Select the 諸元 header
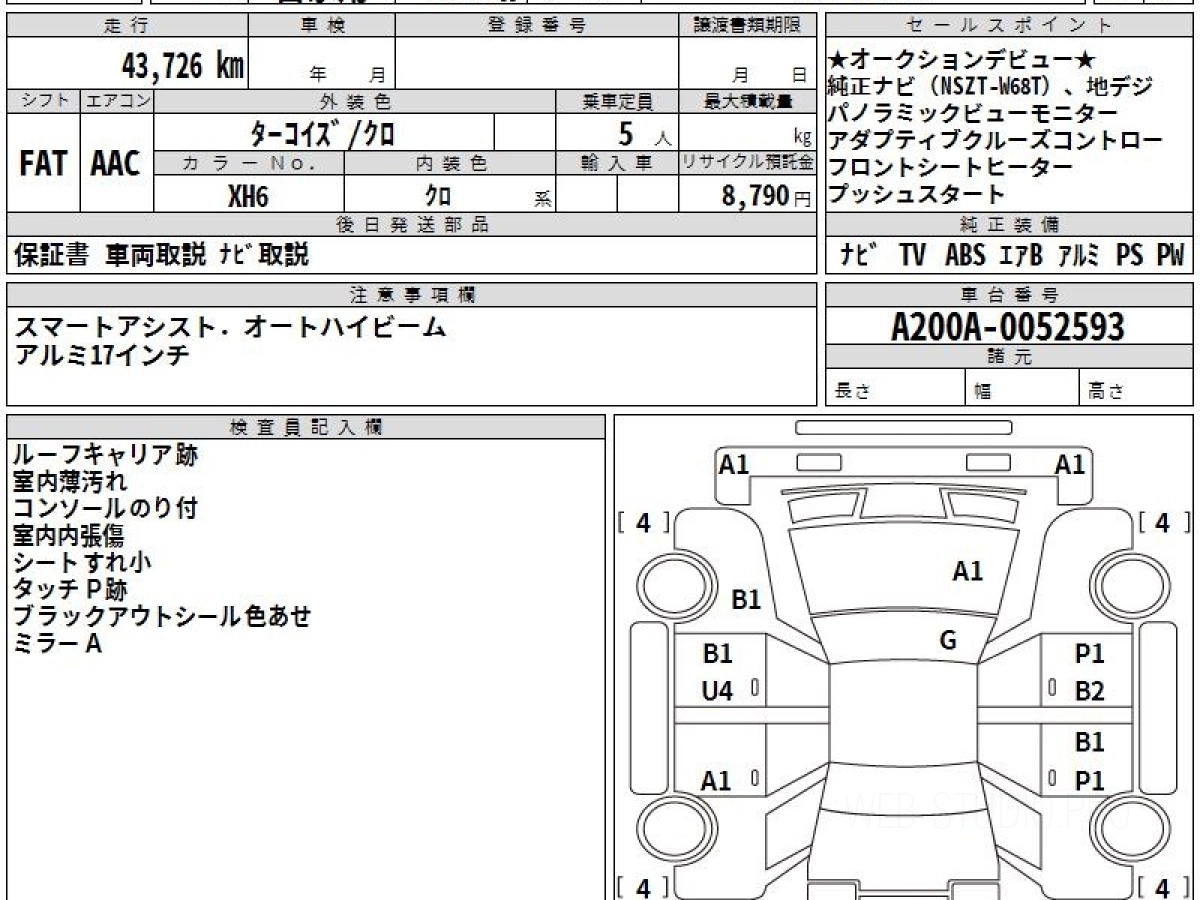Screen dimensions: 1200x900 (1009, 357)
